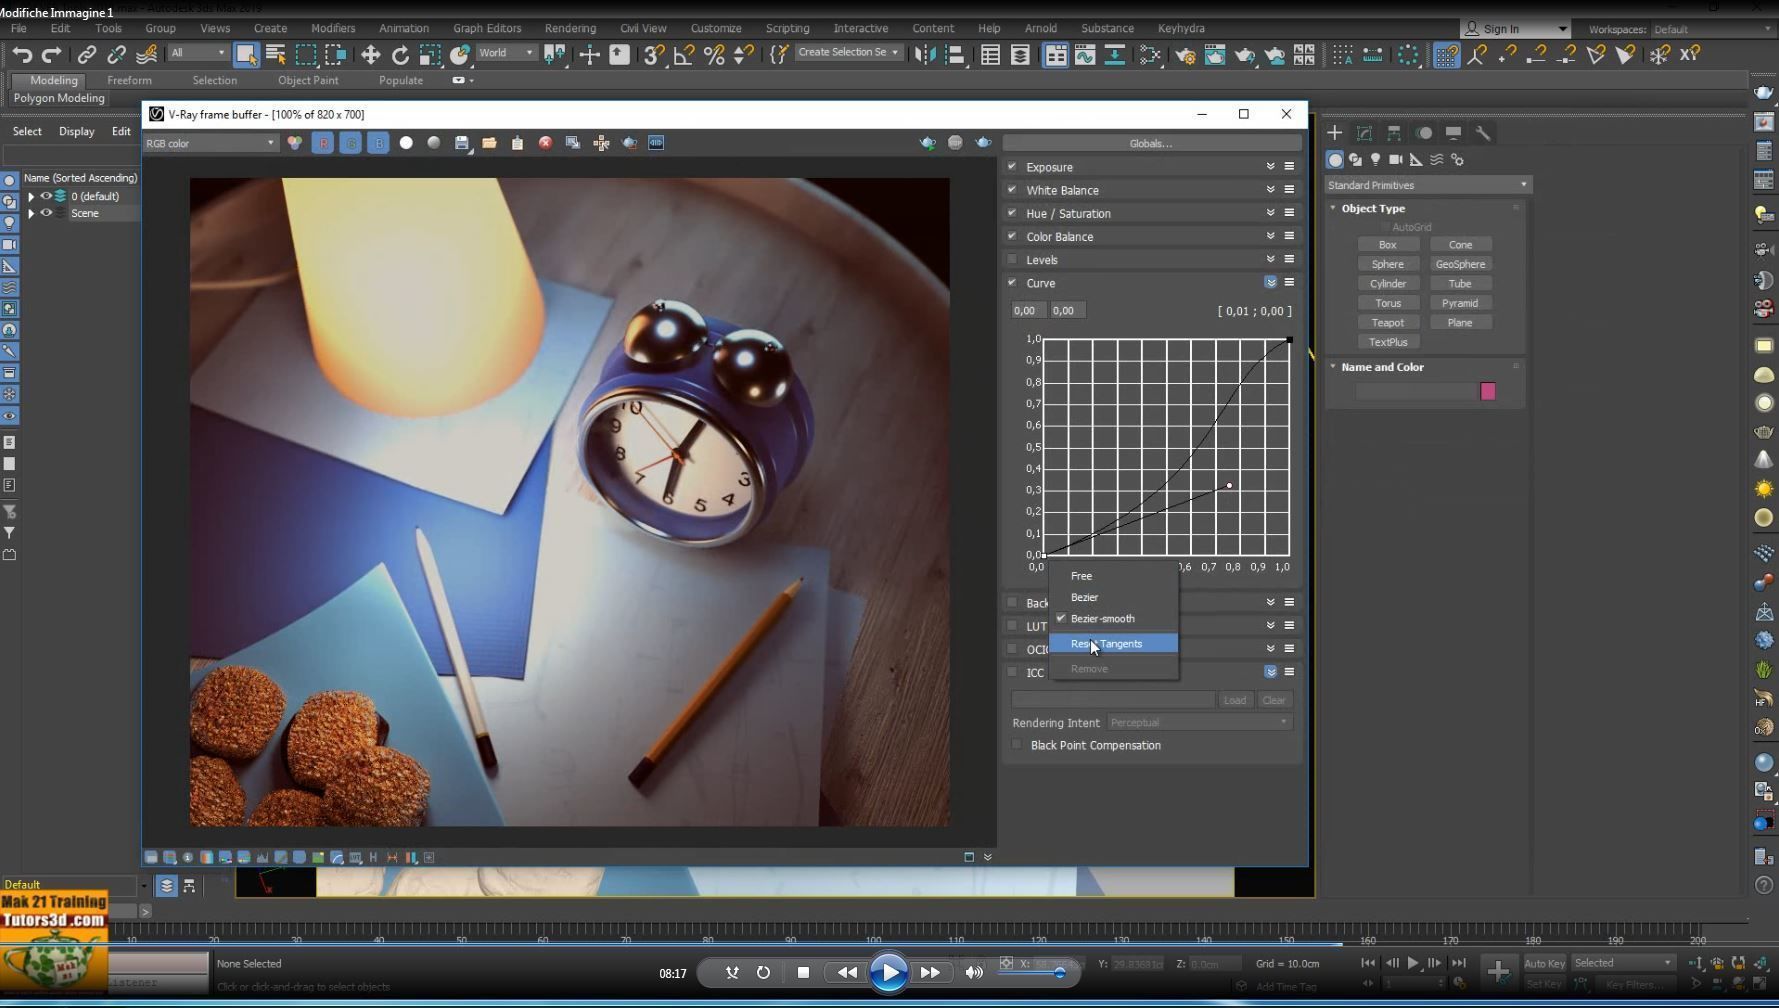Collapse the Curve rollout chevron

click(x=1270, y=283)
